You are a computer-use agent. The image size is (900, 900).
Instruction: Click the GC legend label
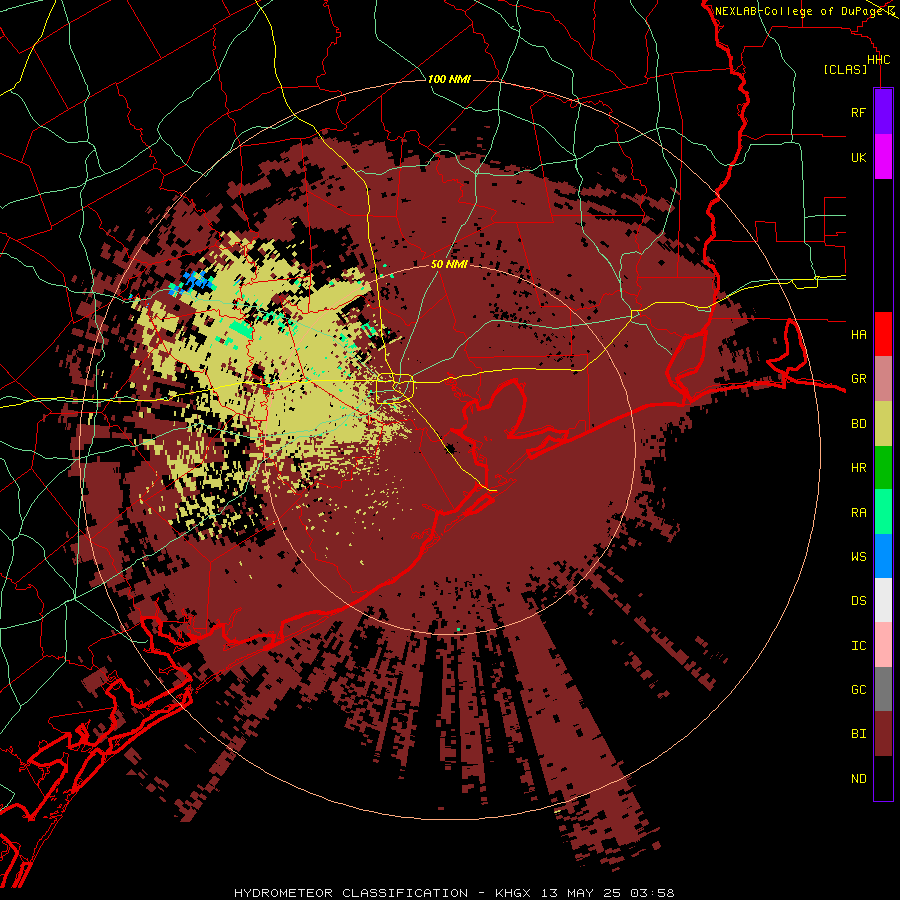858,690
